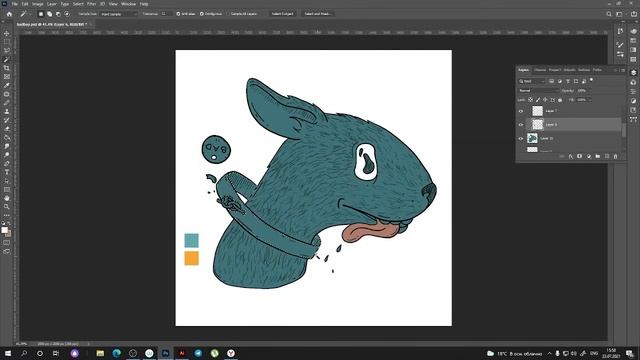Select the Magic Wand tool in toolbox

[7, 59]
